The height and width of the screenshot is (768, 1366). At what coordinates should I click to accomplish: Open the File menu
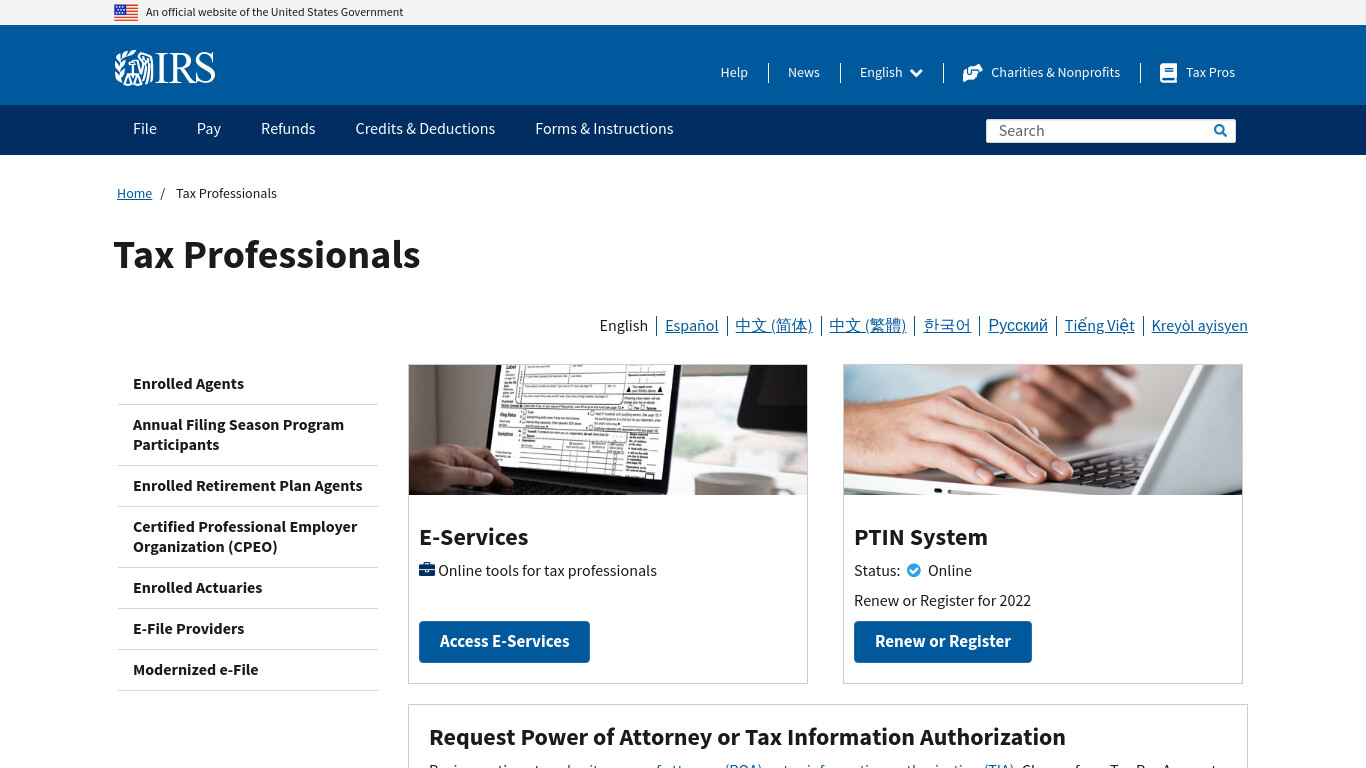[145, 129]
